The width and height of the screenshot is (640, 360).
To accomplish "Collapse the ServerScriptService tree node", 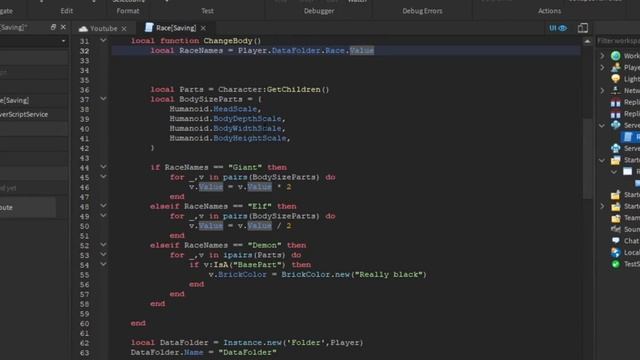I will coord(602,125).
